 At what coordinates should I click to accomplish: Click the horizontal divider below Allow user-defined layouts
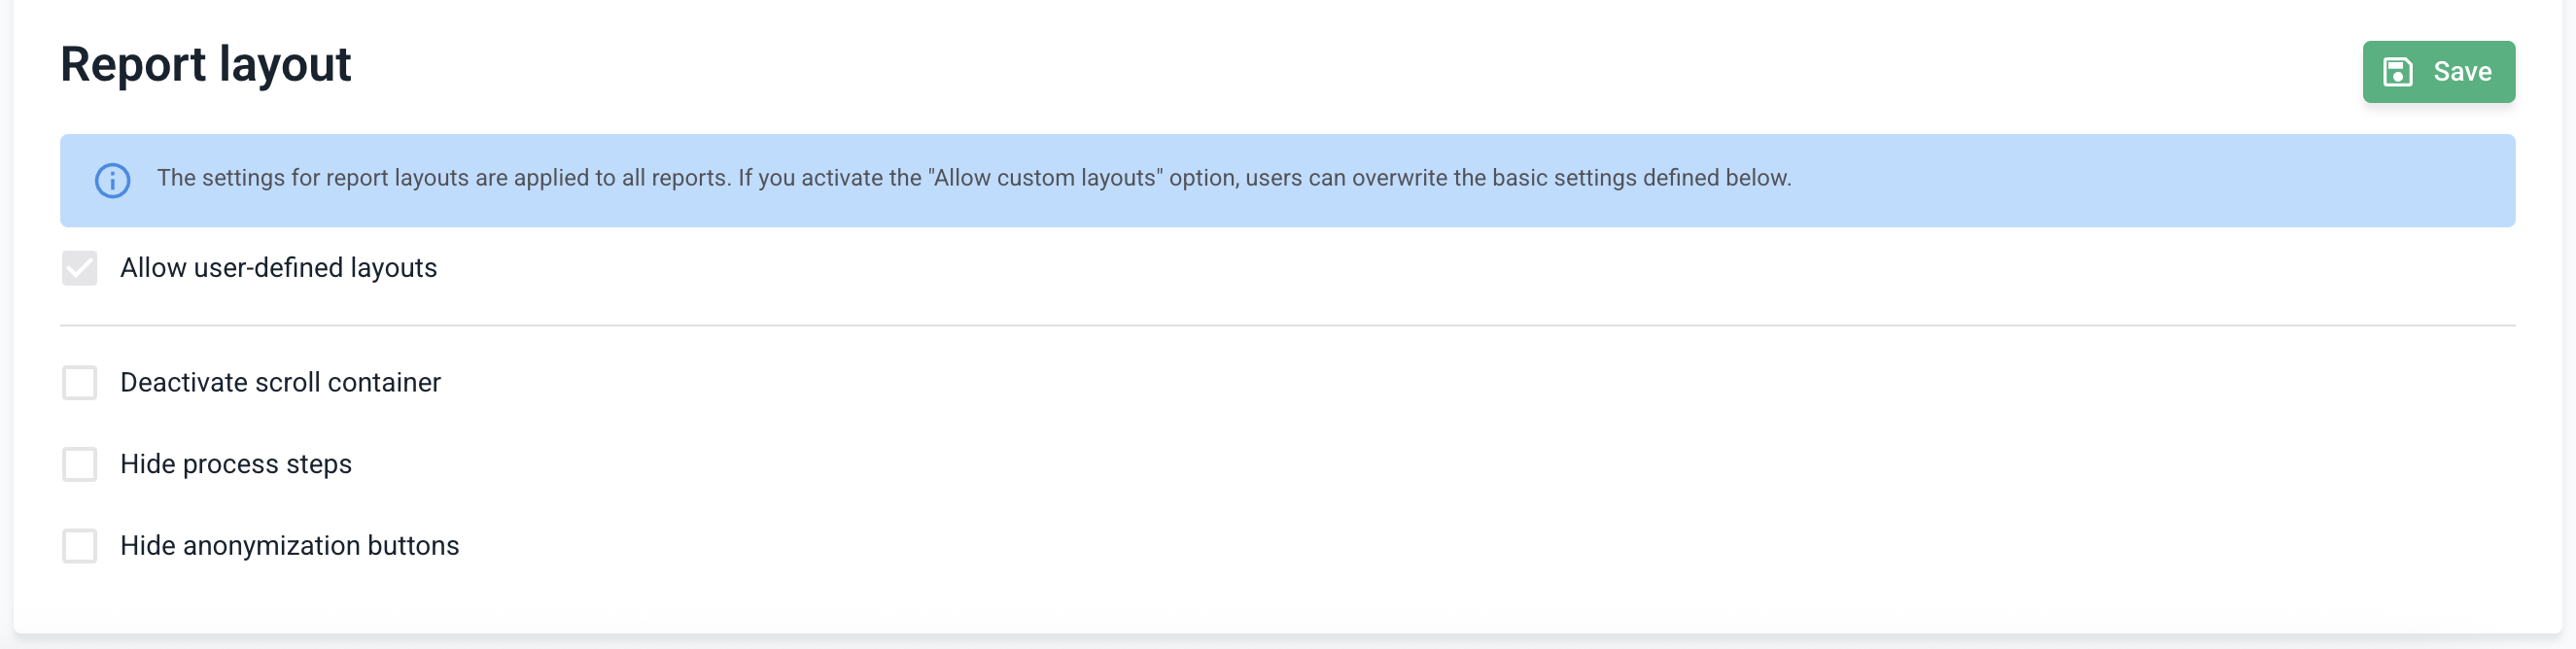(1287, 325)
